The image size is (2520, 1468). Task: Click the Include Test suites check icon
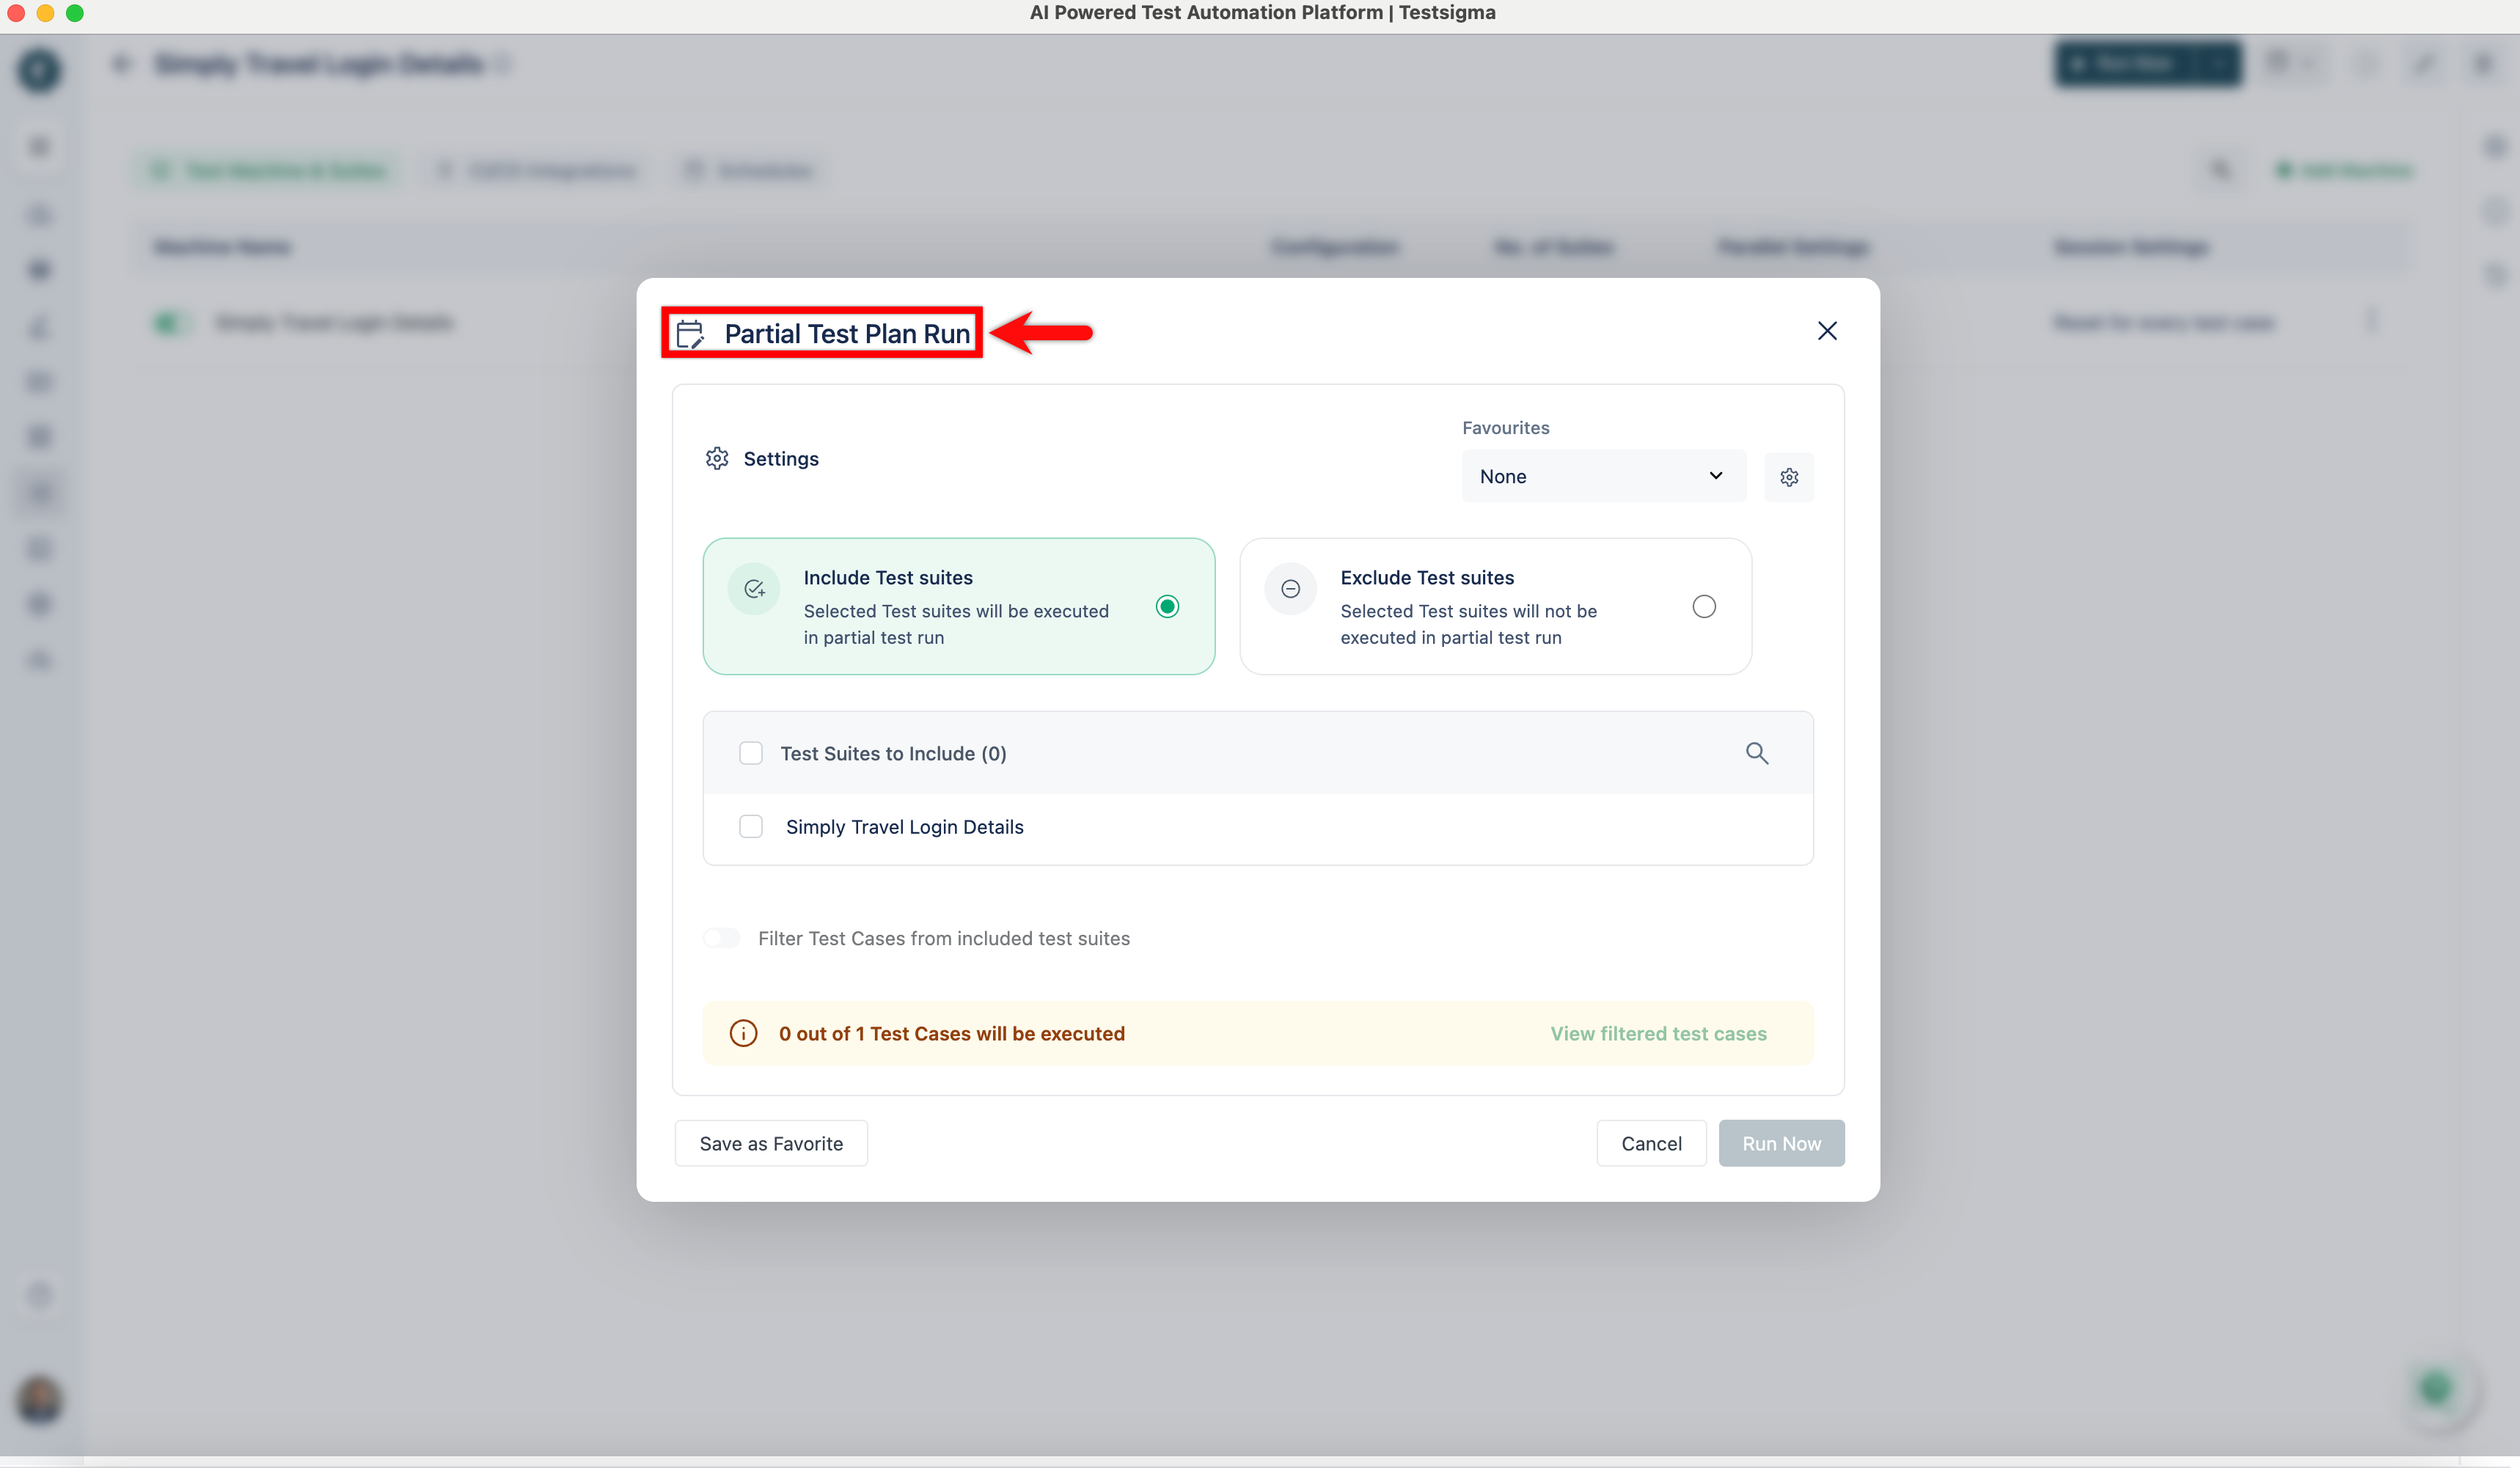[x=755, y=589]
